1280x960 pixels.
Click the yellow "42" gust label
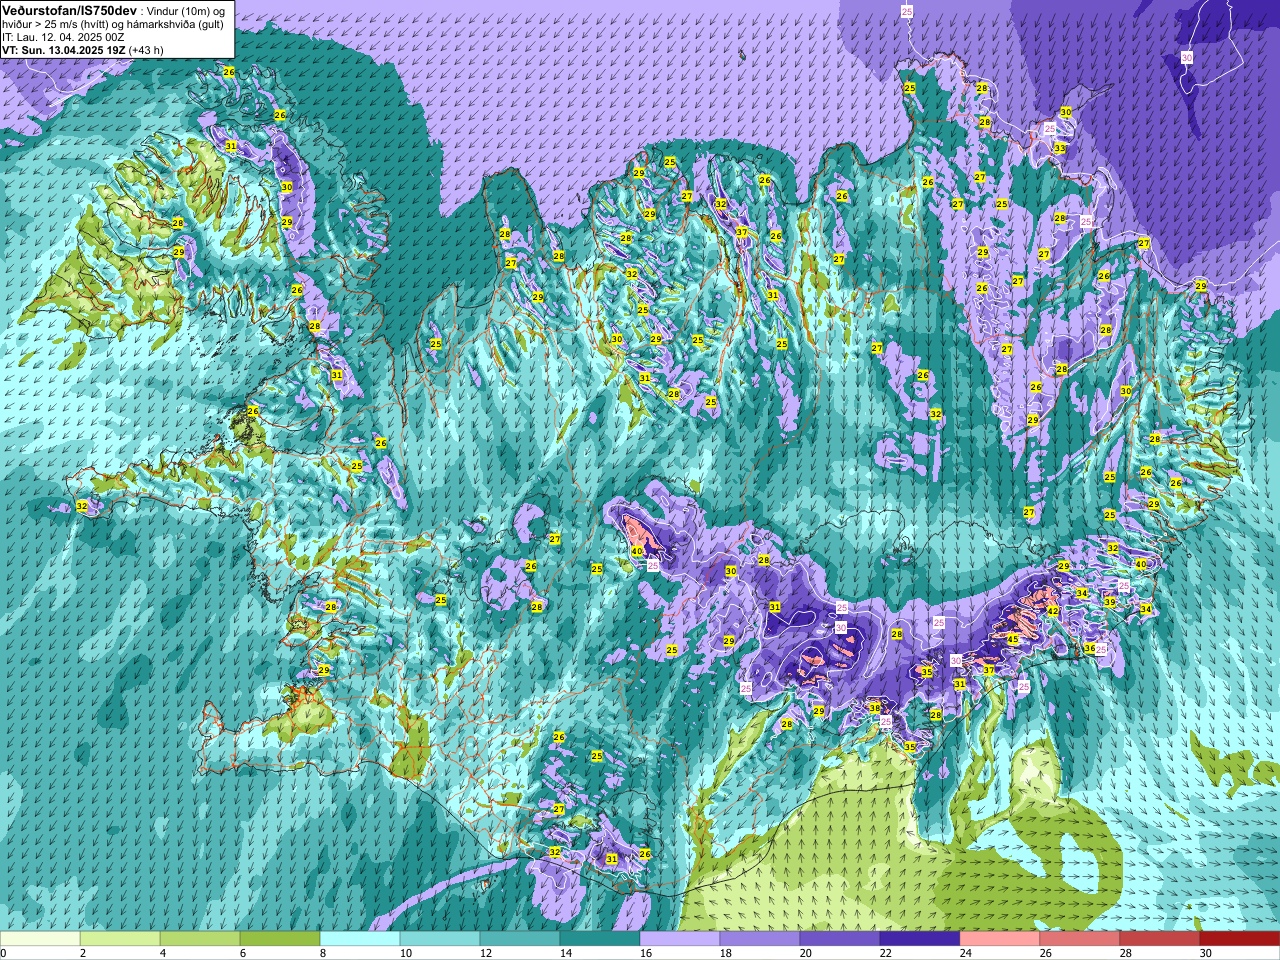1052,611
